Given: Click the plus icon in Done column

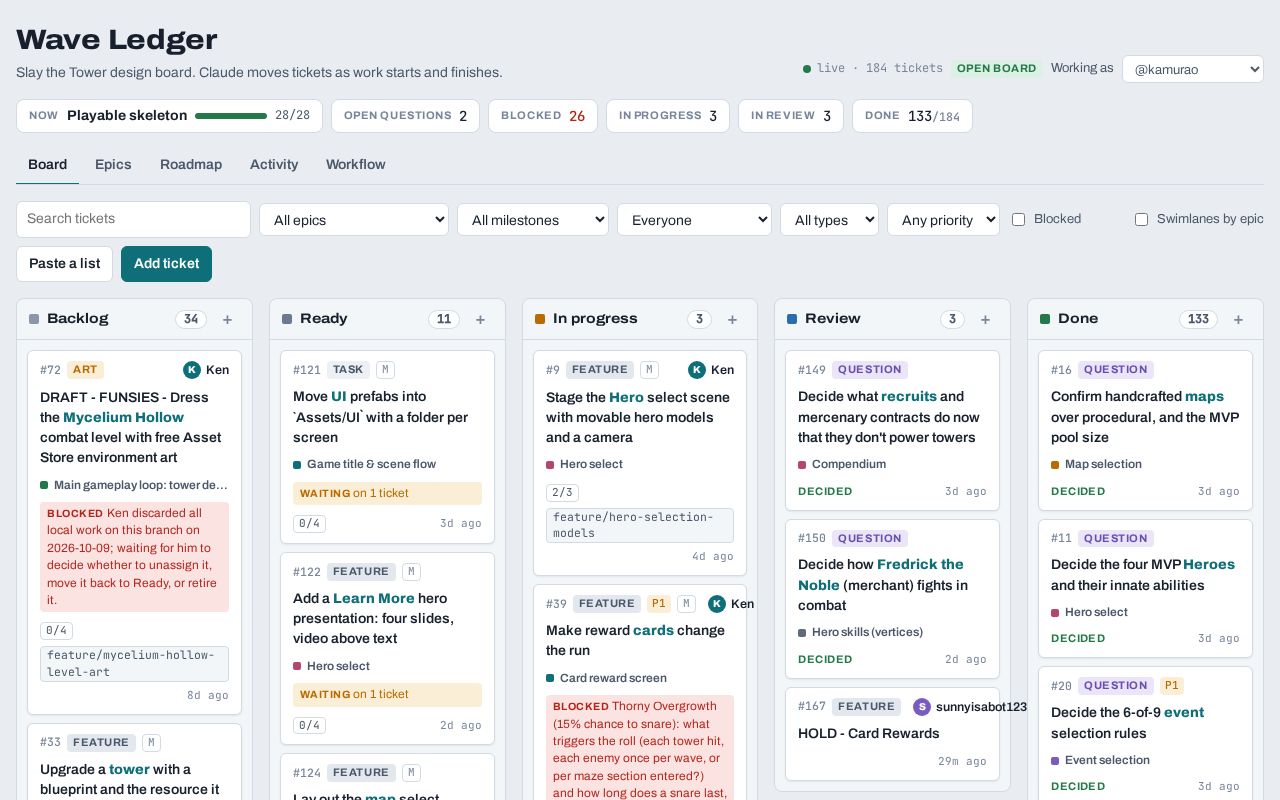Looking at the screenshot, I should (1239, 320).
